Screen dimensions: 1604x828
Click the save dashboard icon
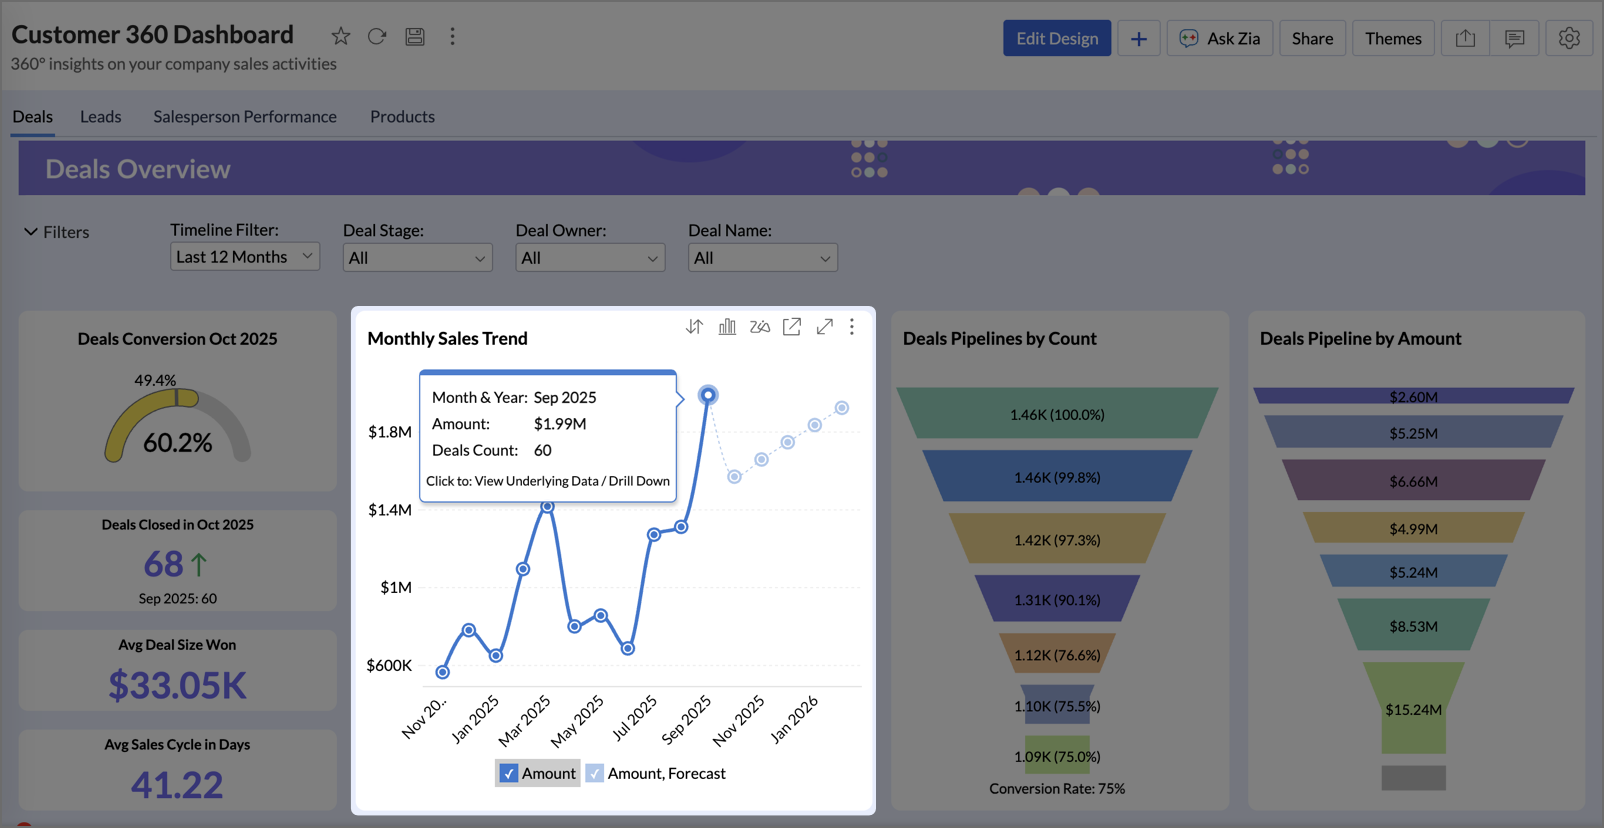coord(415,37)
